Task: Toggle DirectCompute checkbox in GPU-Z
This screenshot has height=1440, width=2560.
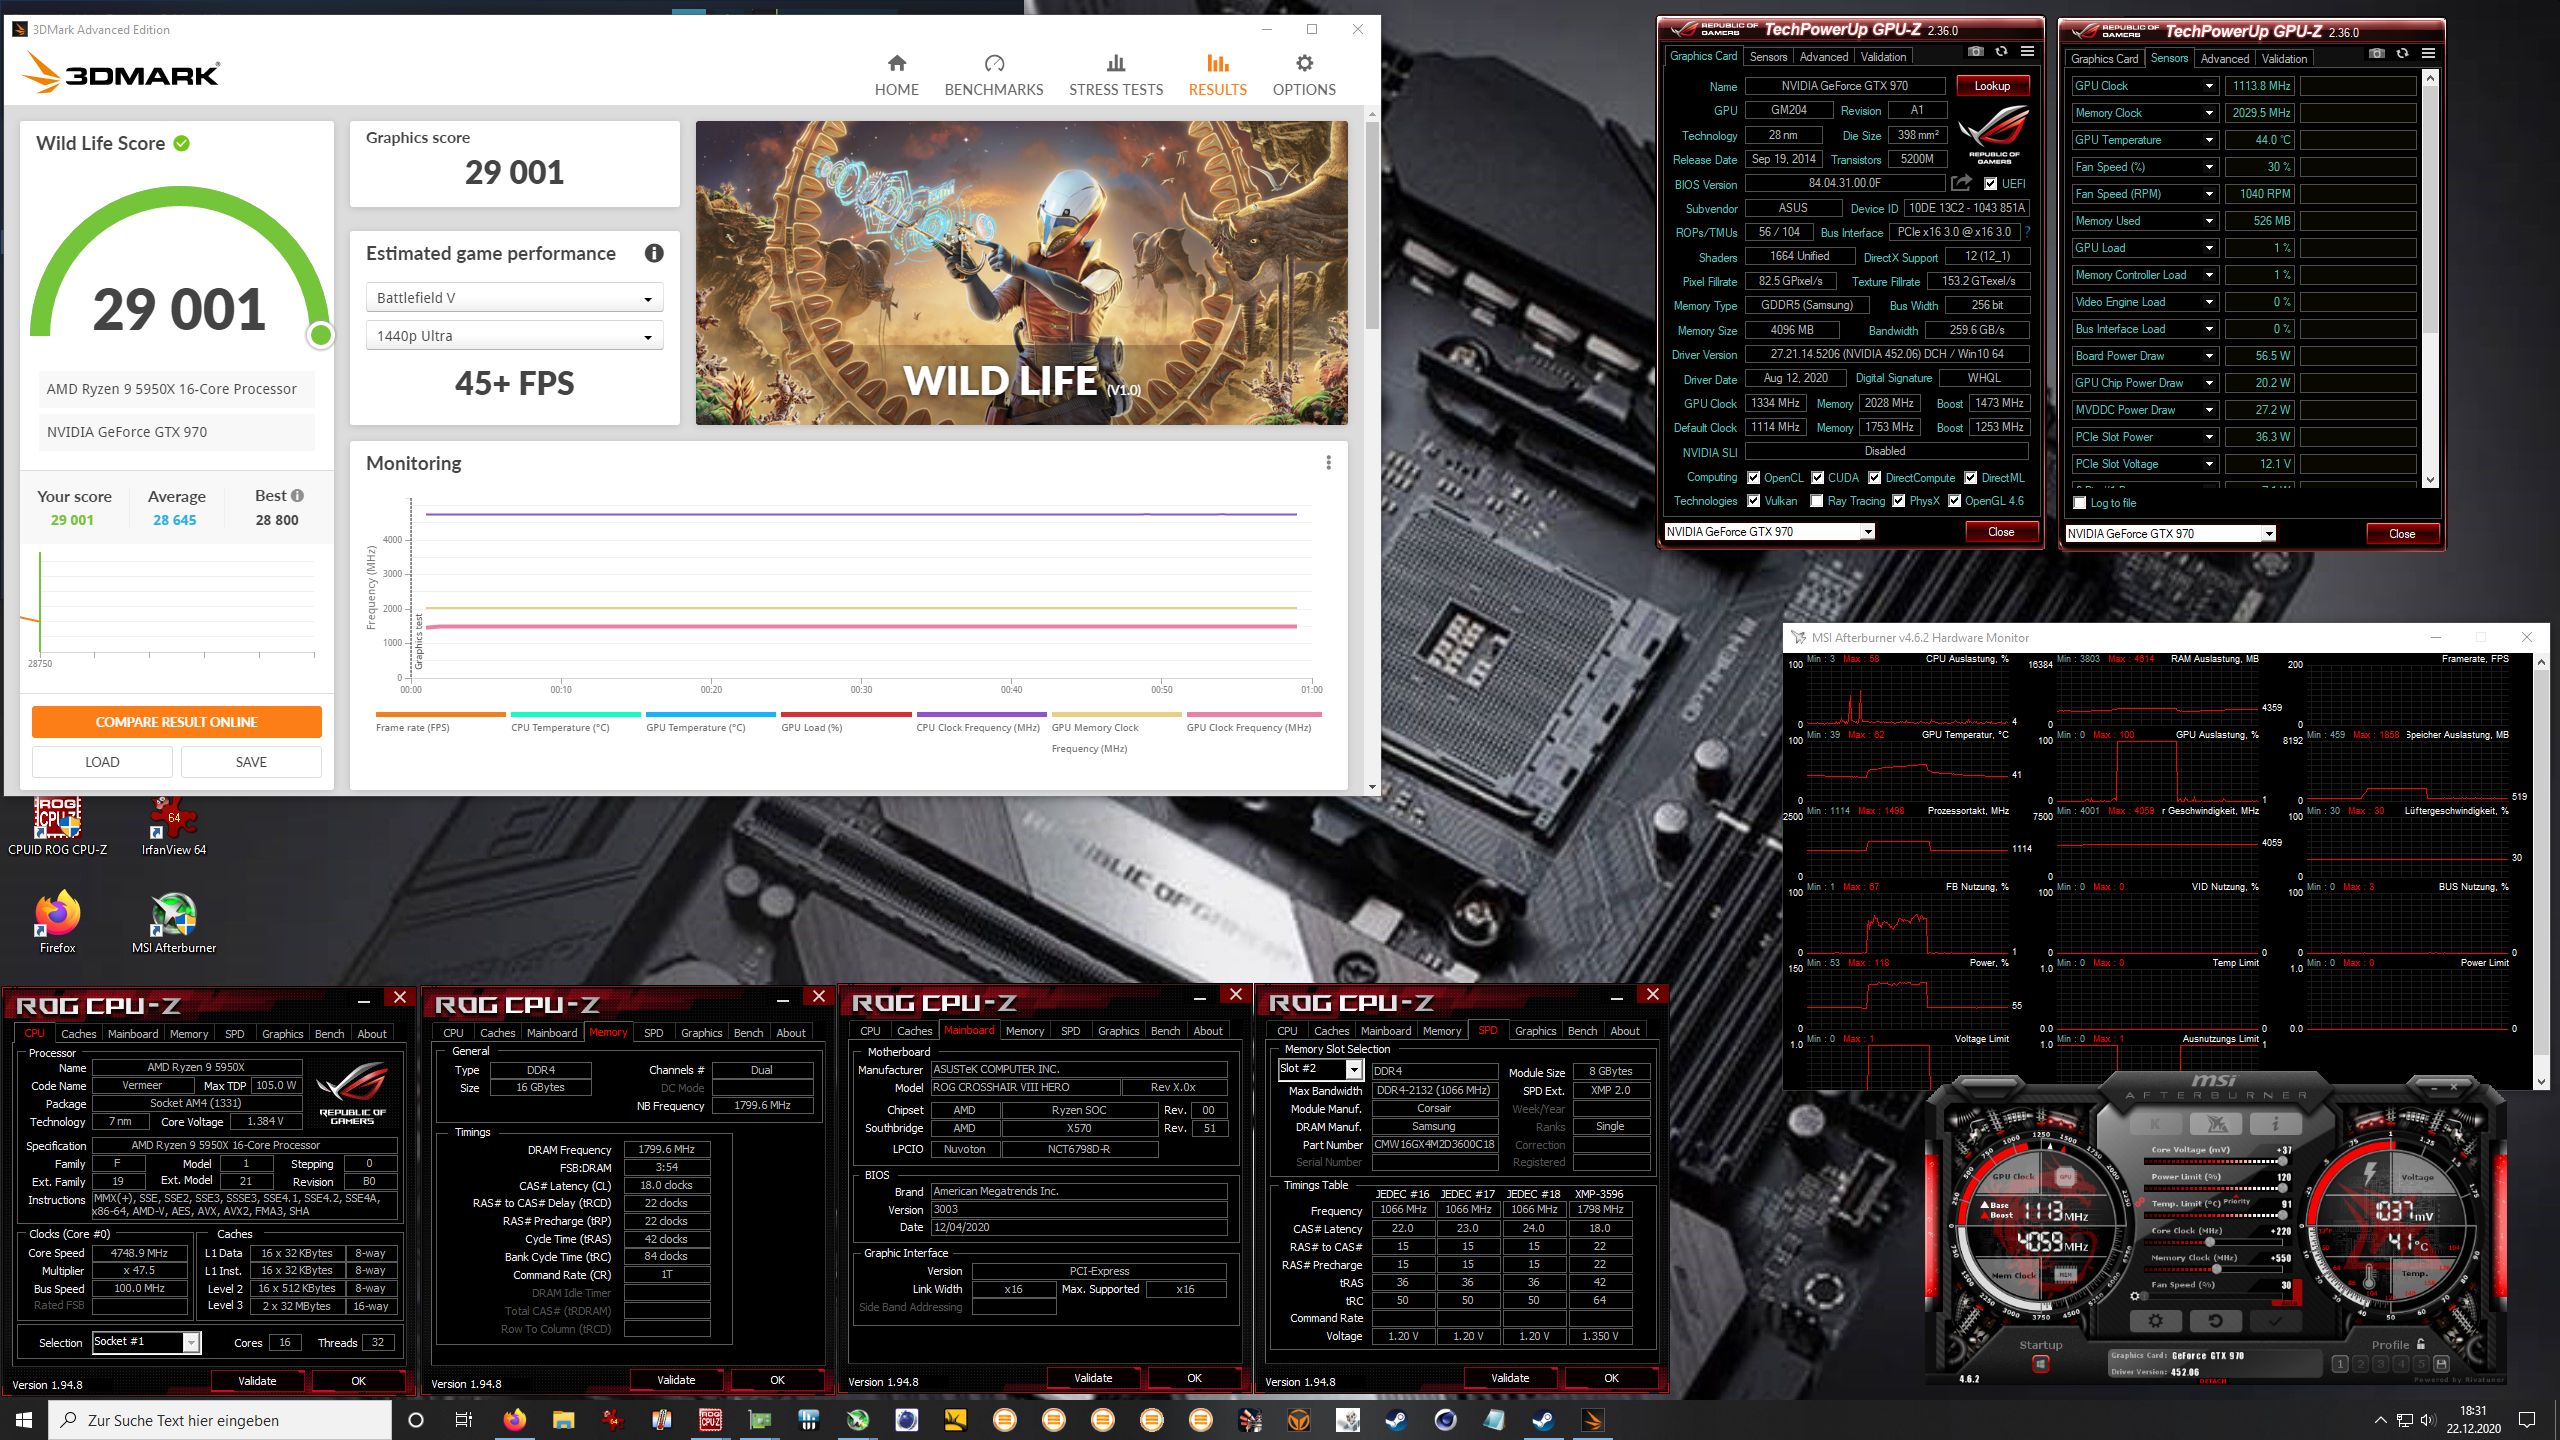Action: tap(1874, 478)
